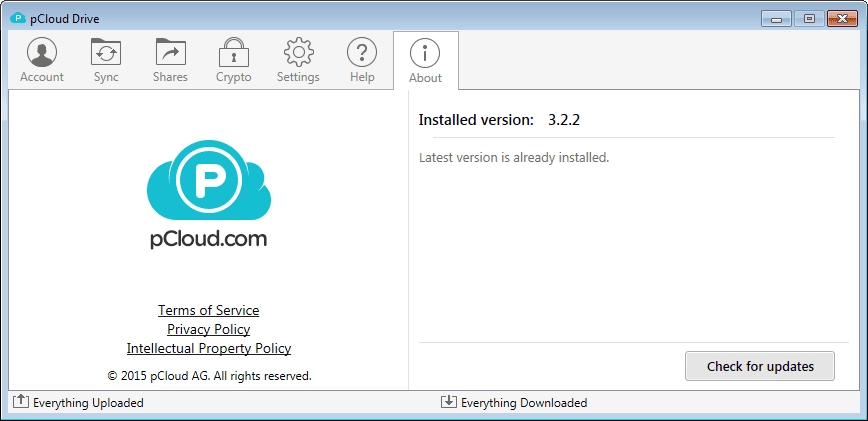Click the installed version number 3.2.2
868x421 pixels.
(564, 120)
